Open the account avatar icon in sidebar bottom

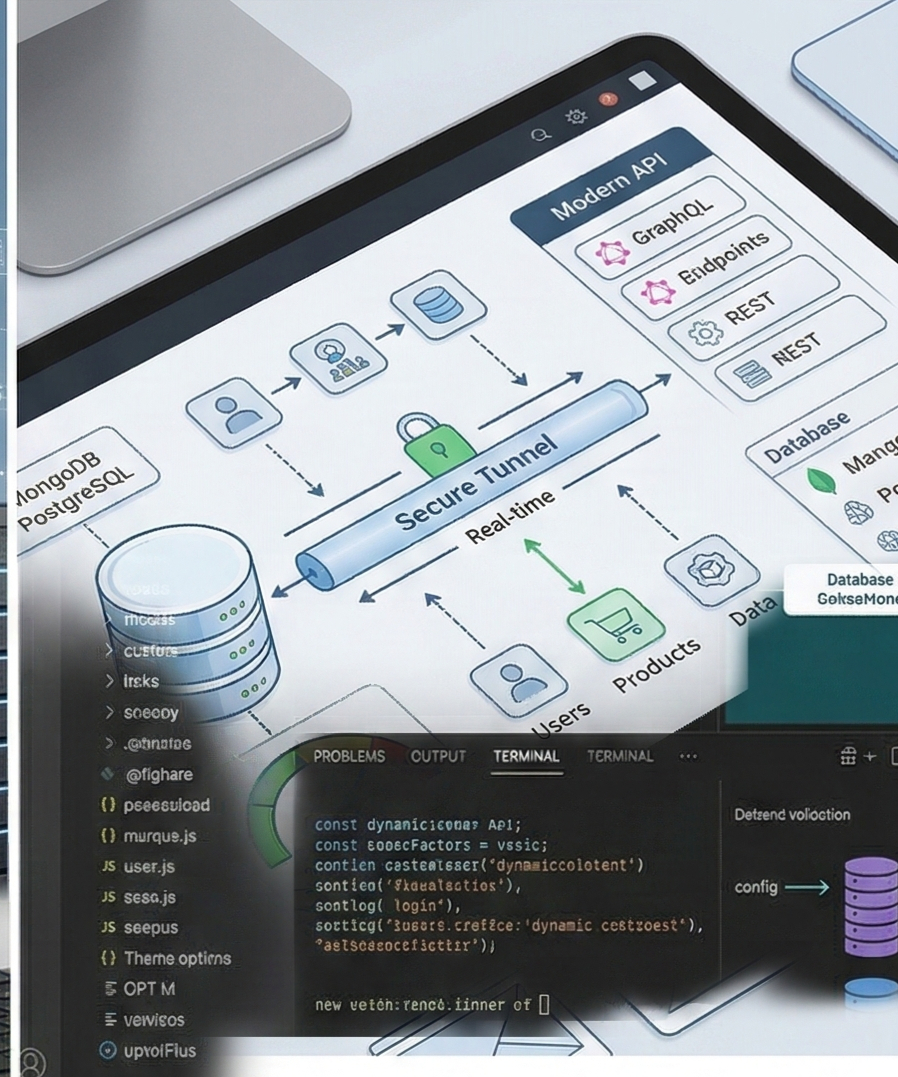(x=30, y=1062)
